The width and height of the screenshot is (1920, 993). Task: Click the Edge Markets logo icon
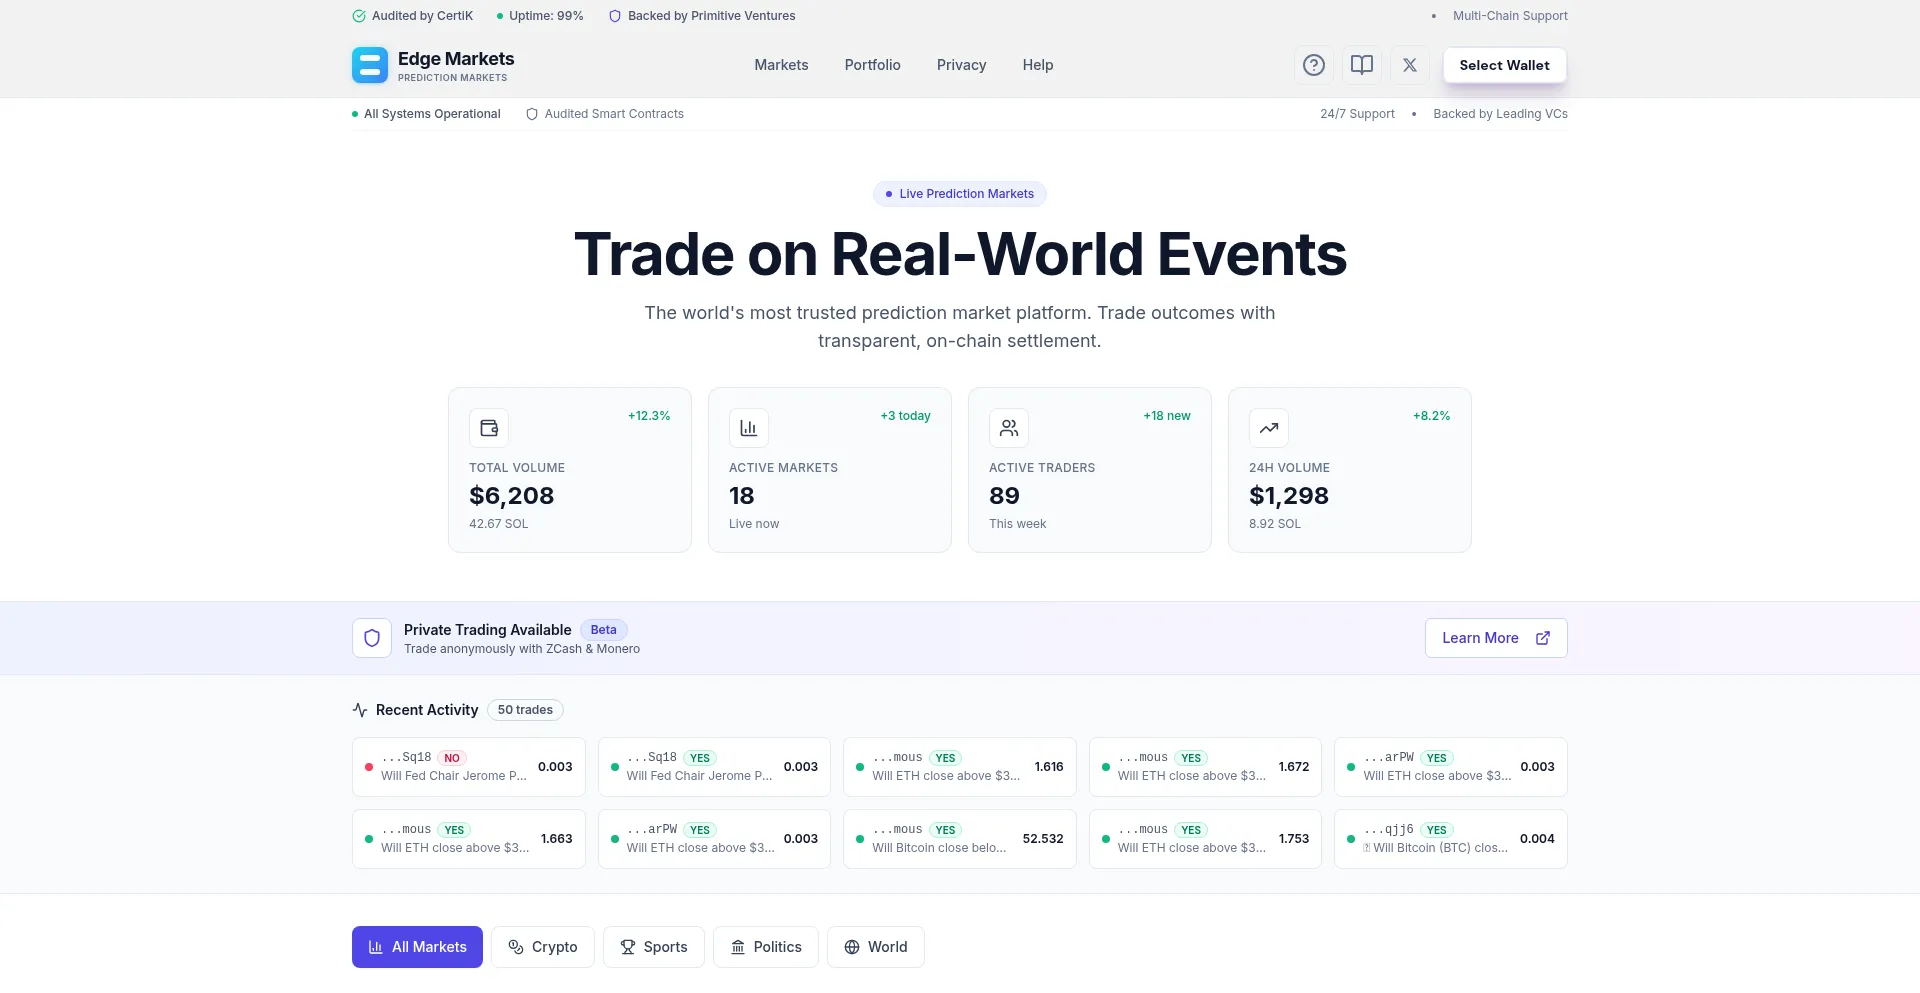369,65
